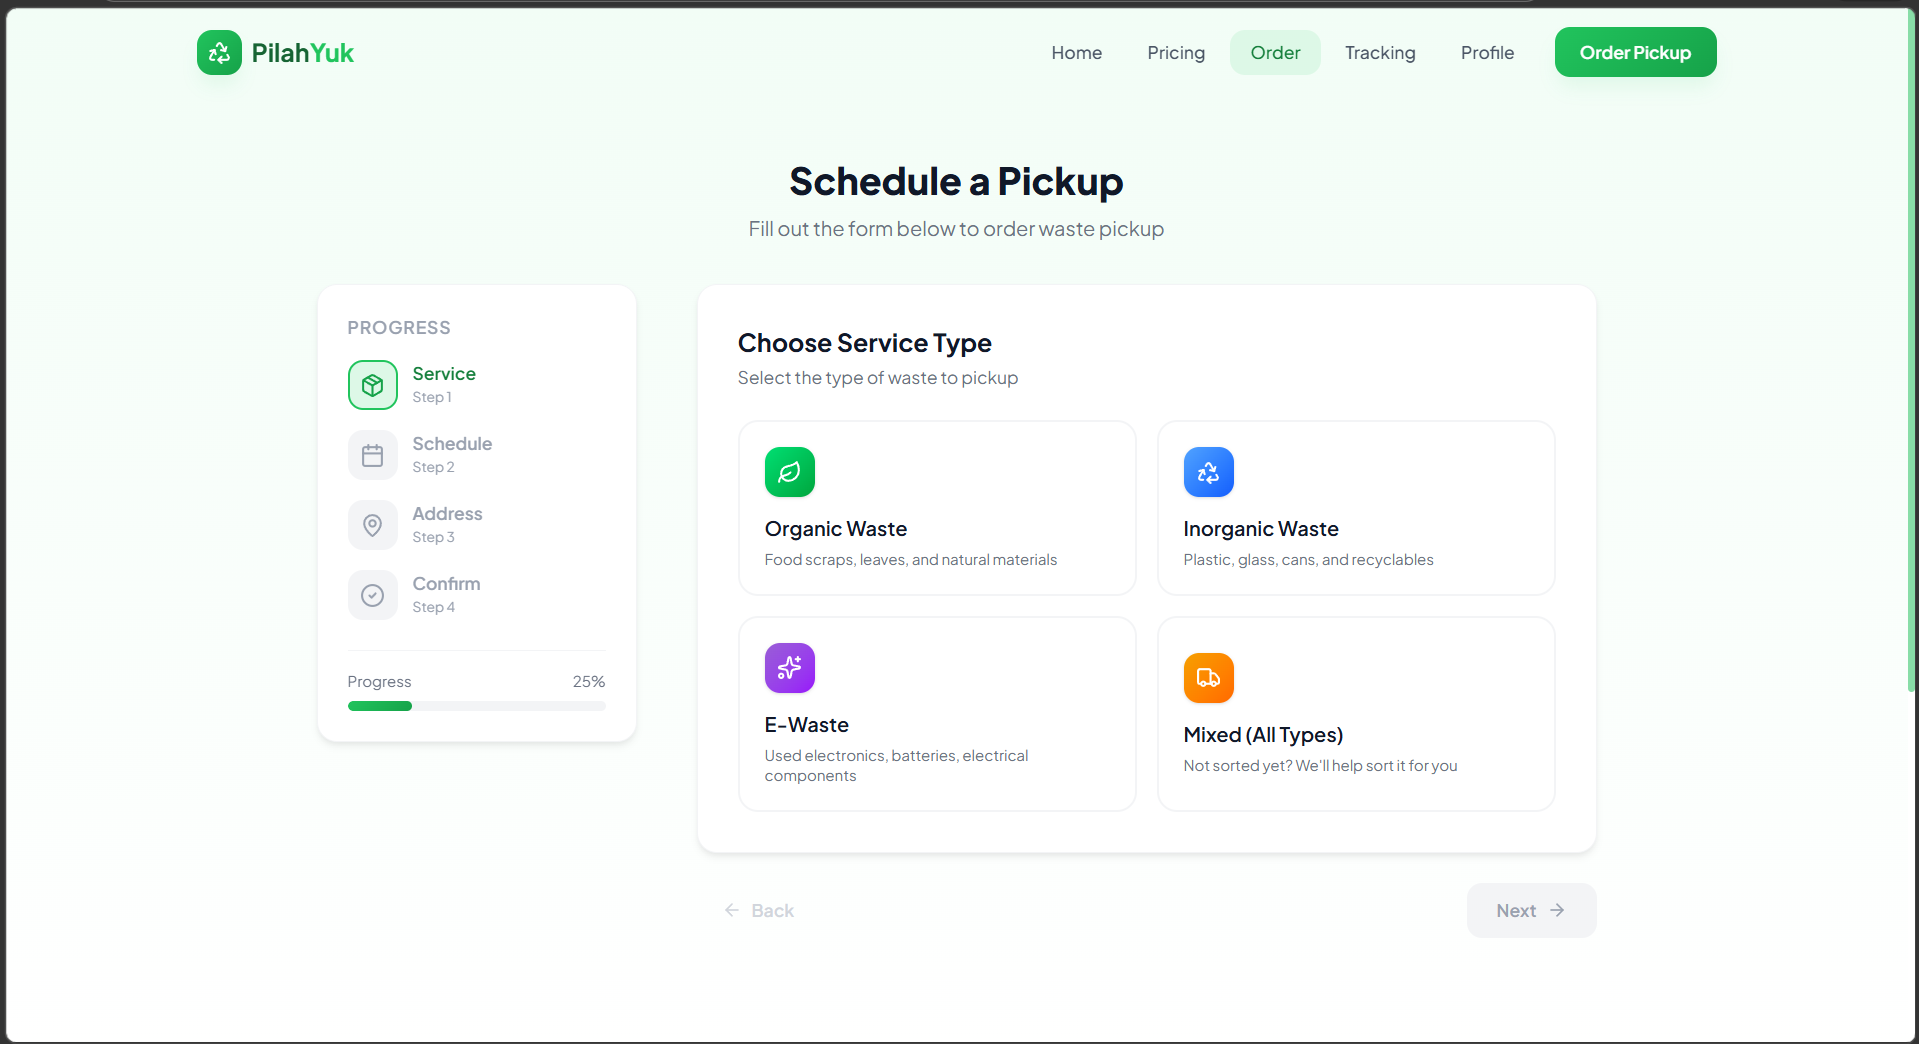This screenshot has width=1919, height=1044.
Task: Click the Choose Service Type heading
Action: [x=865, y=343]
